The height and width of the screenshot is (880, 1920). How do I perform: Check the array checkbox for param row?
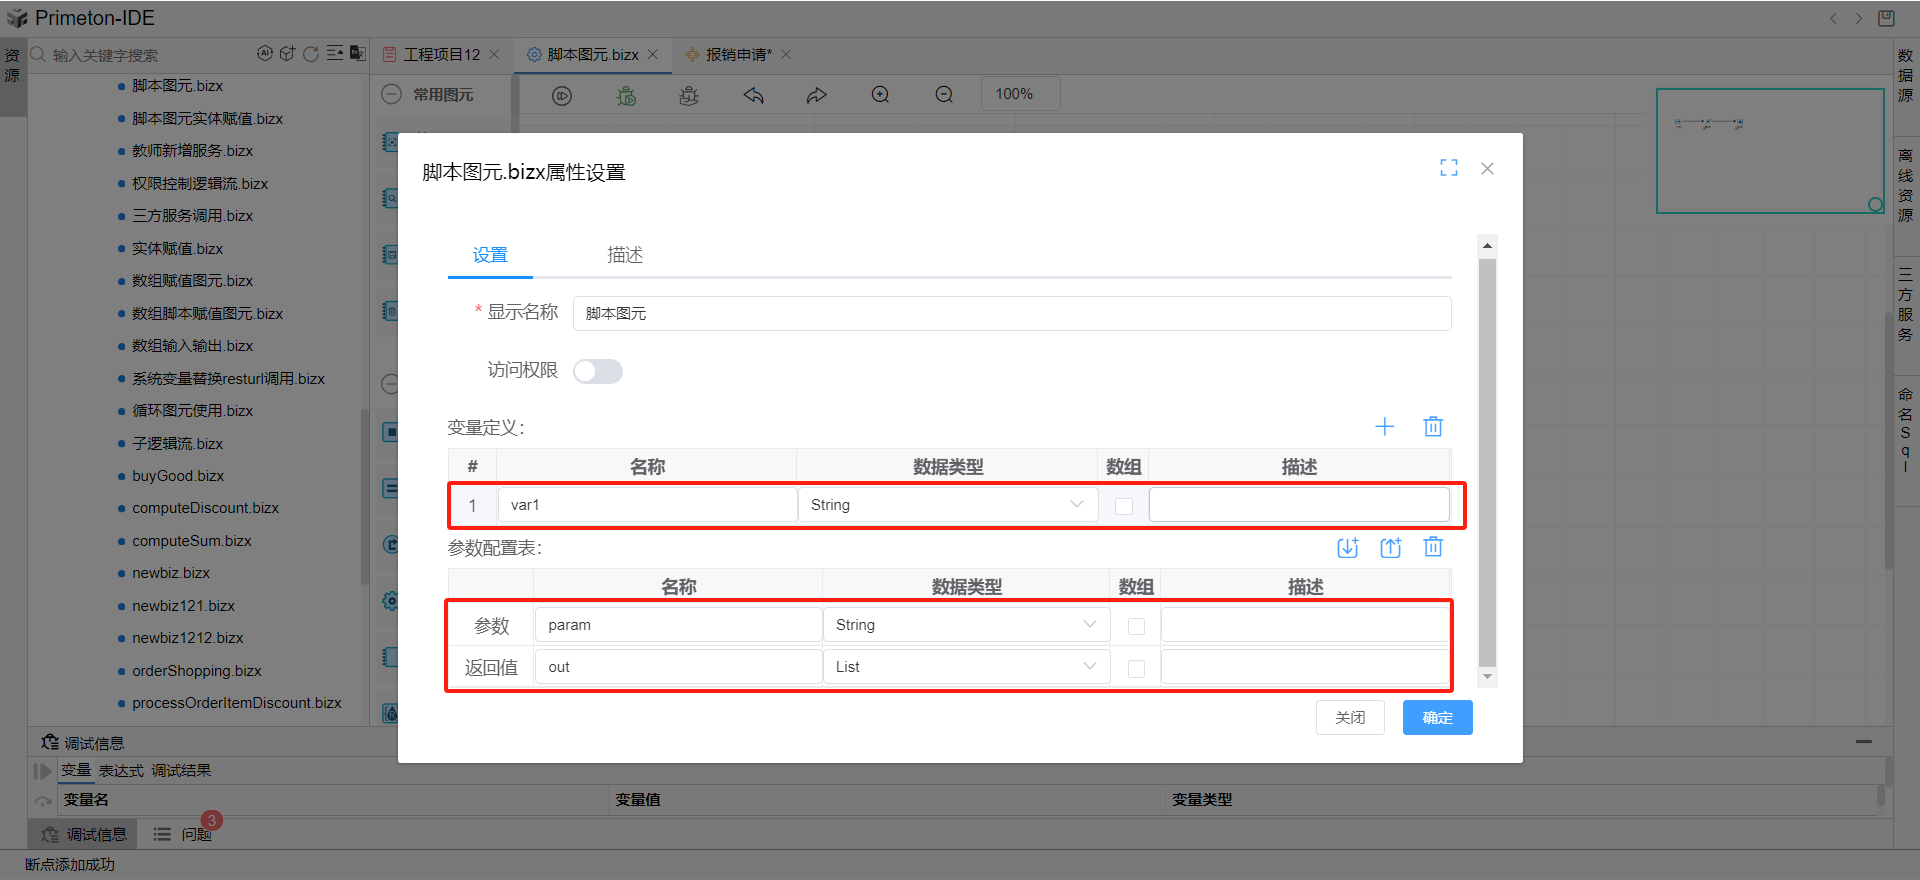point(1136,626)
